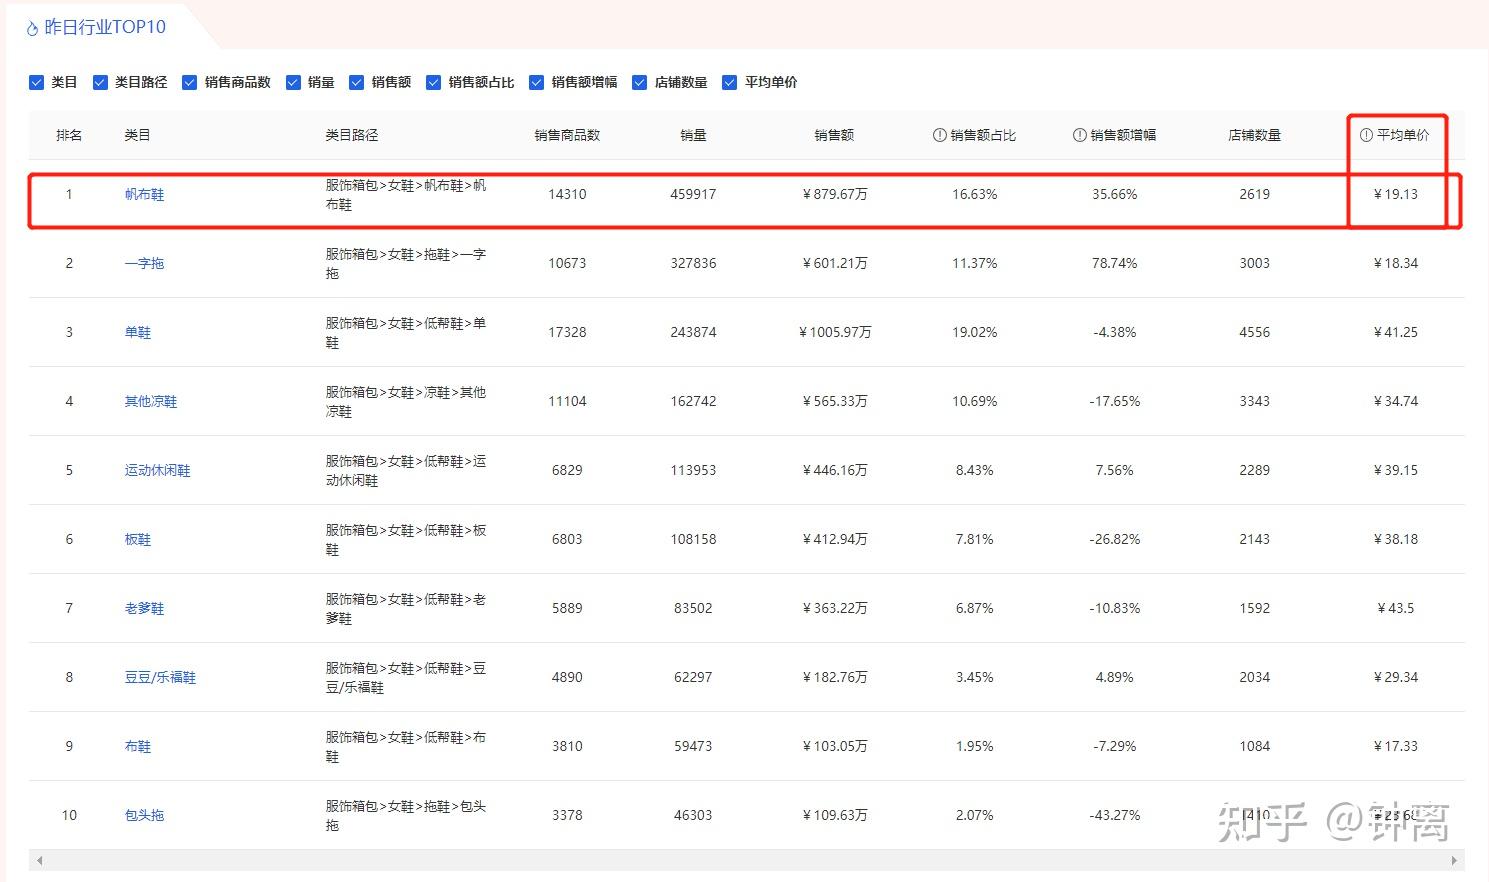Click the horizontal scrollbar track below table
Image resolution: width=1489 pixels, height=882 pixels.
click(x=746, y=860)
